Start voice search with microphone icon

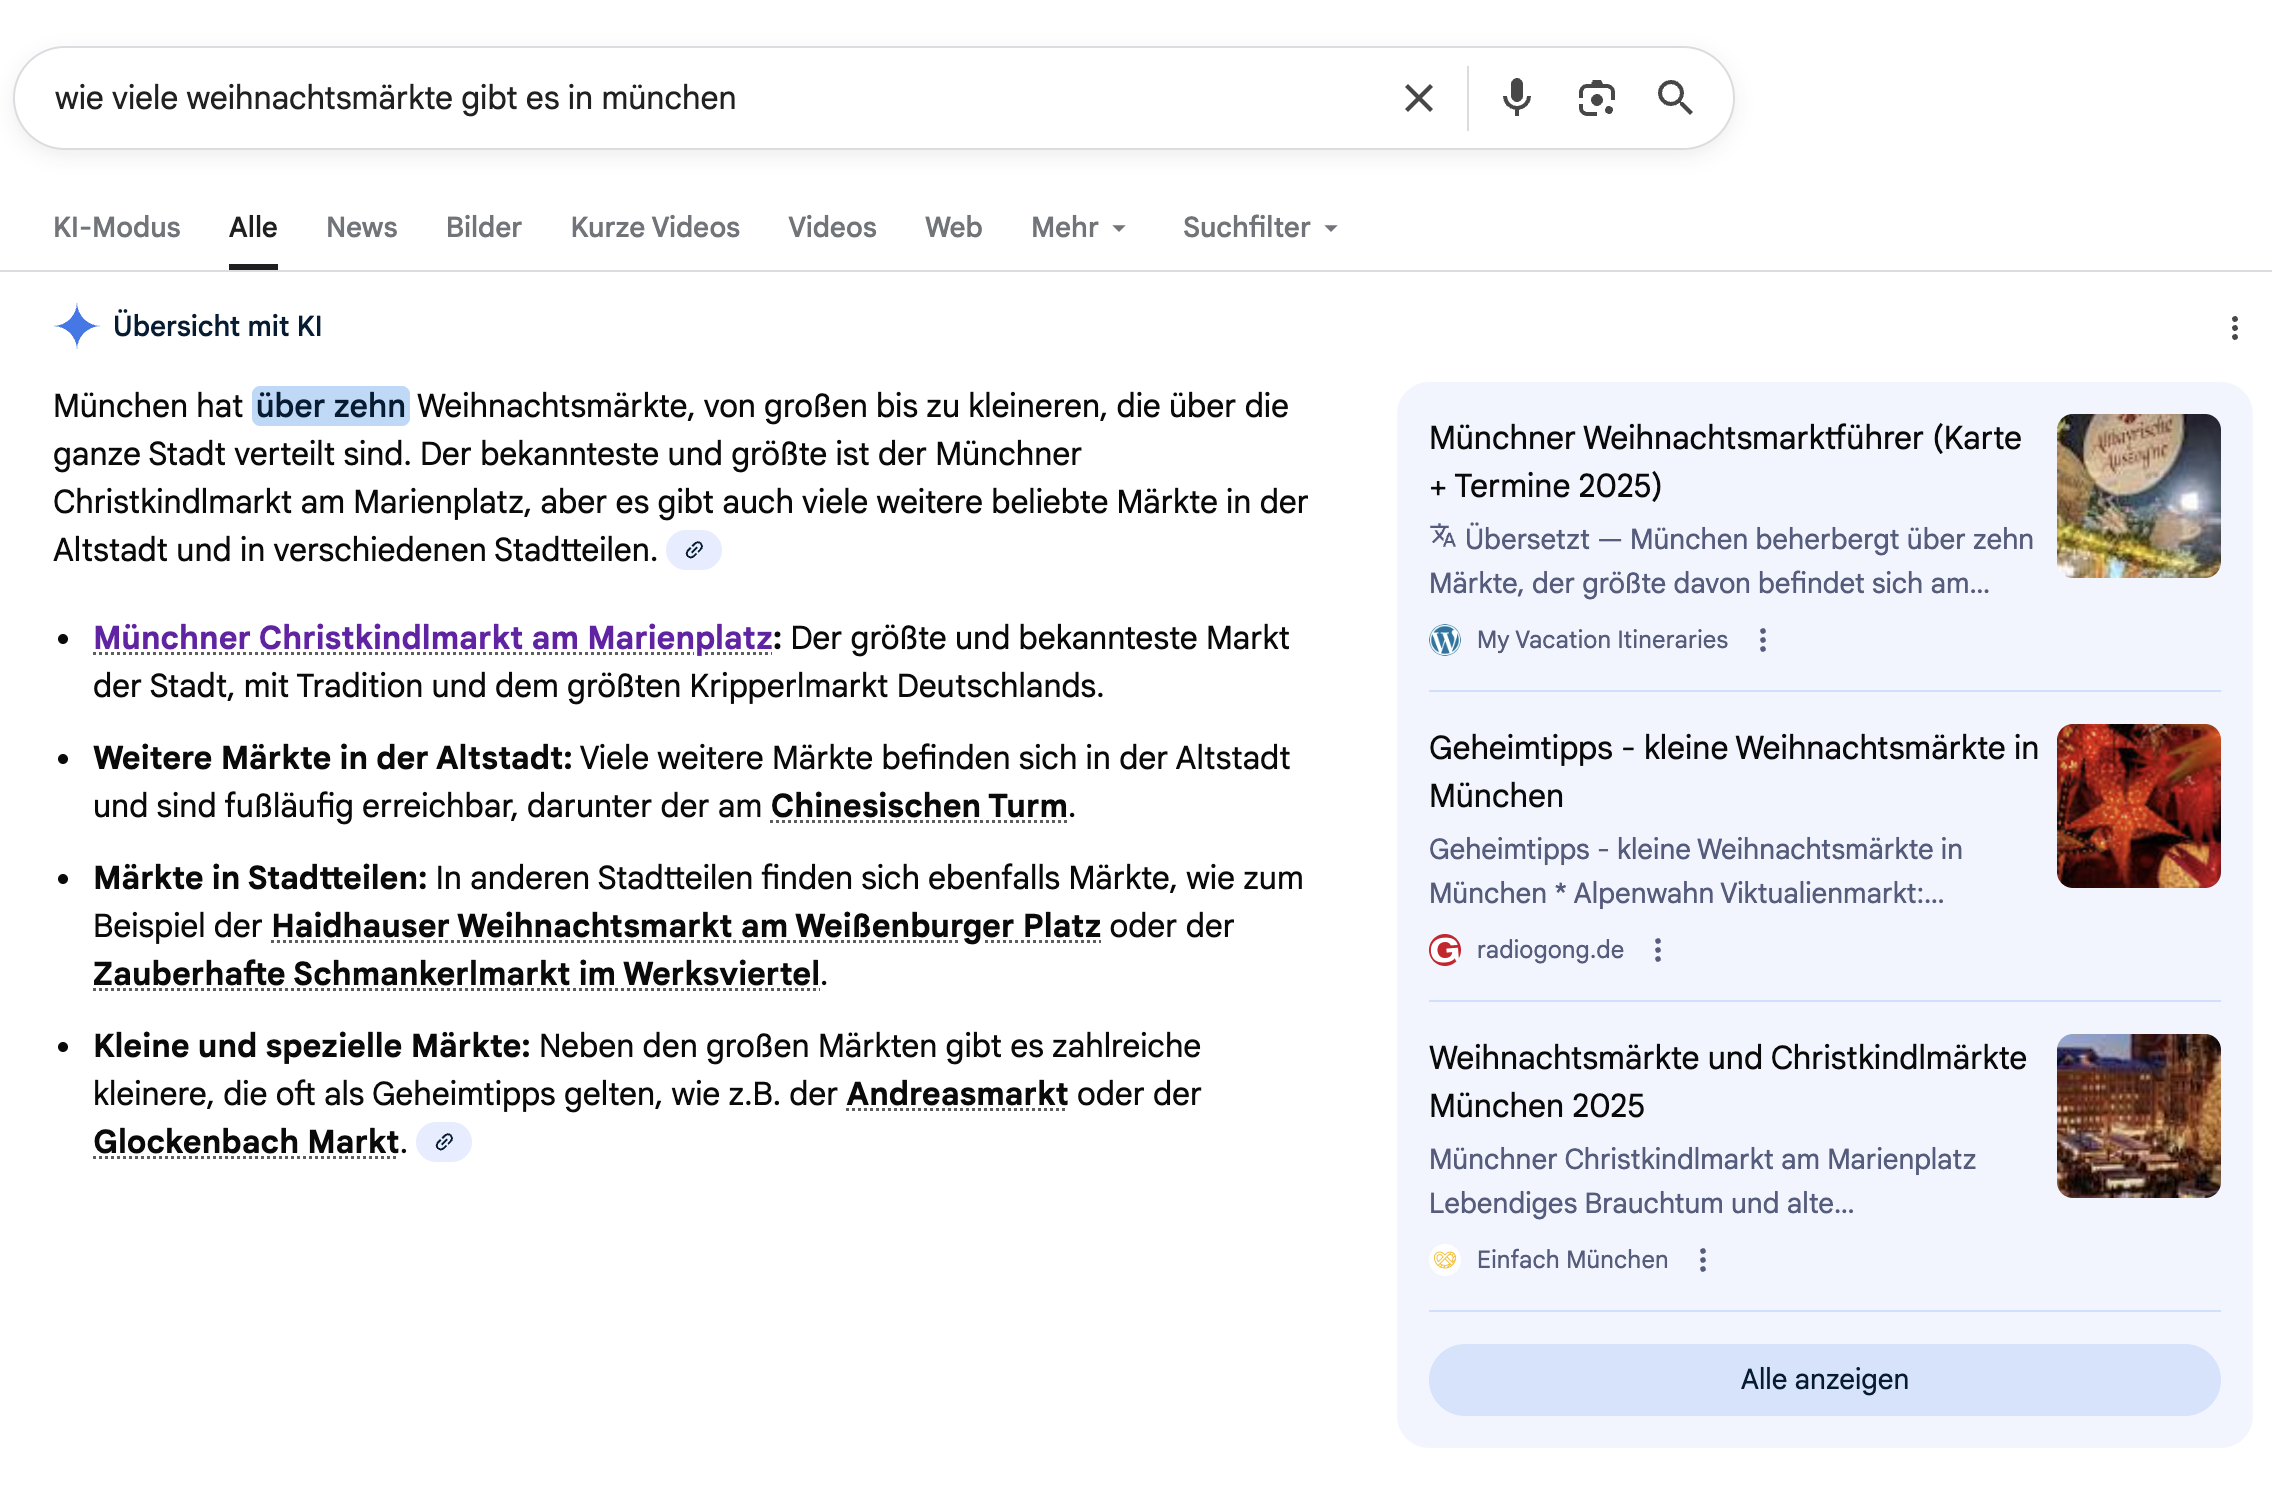click(1516, 98)
